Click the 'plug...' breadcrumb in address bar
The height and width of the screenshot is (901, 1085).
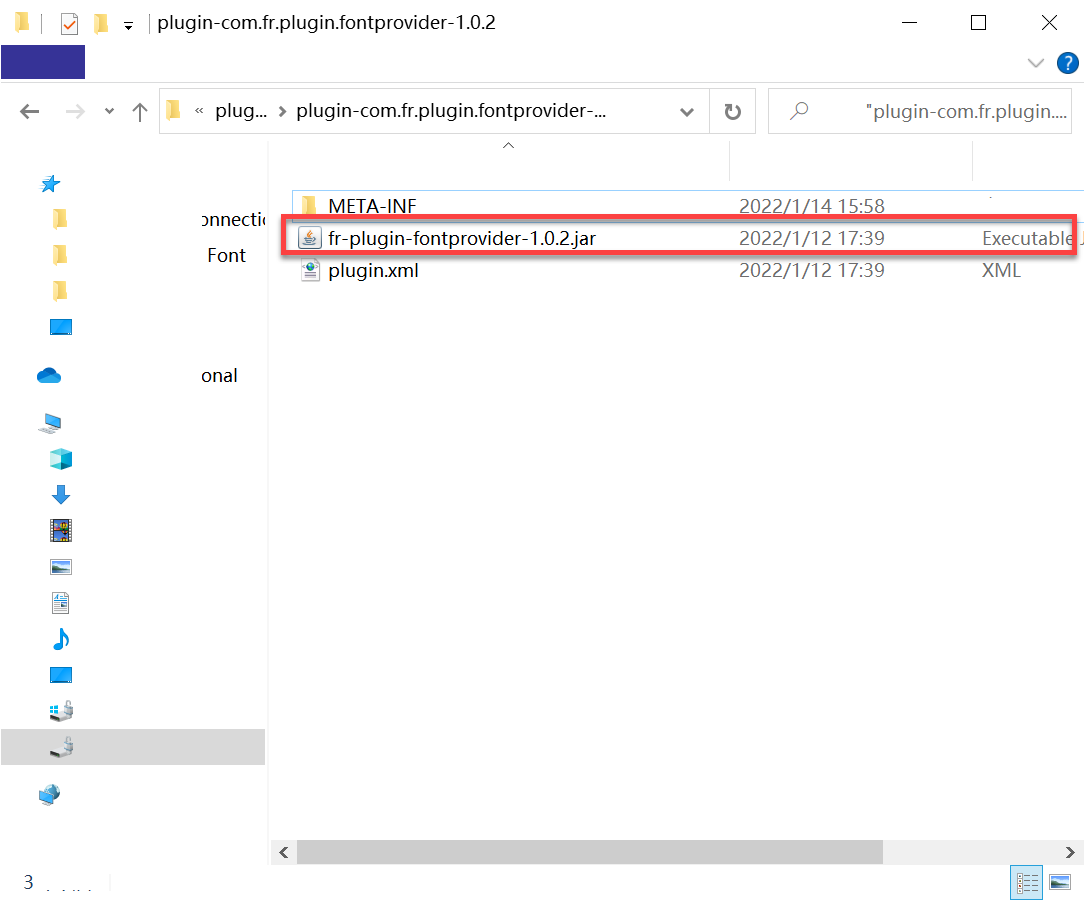click(241, 111)
